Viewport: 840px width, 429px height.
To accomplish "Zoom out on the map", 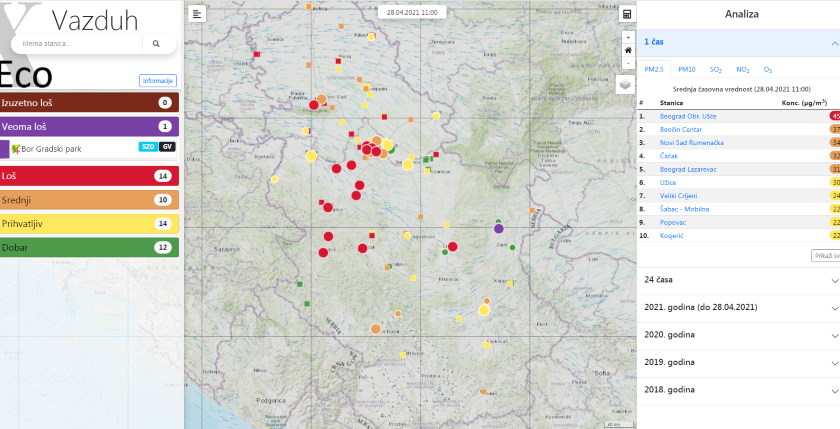I will pos(627,62).
